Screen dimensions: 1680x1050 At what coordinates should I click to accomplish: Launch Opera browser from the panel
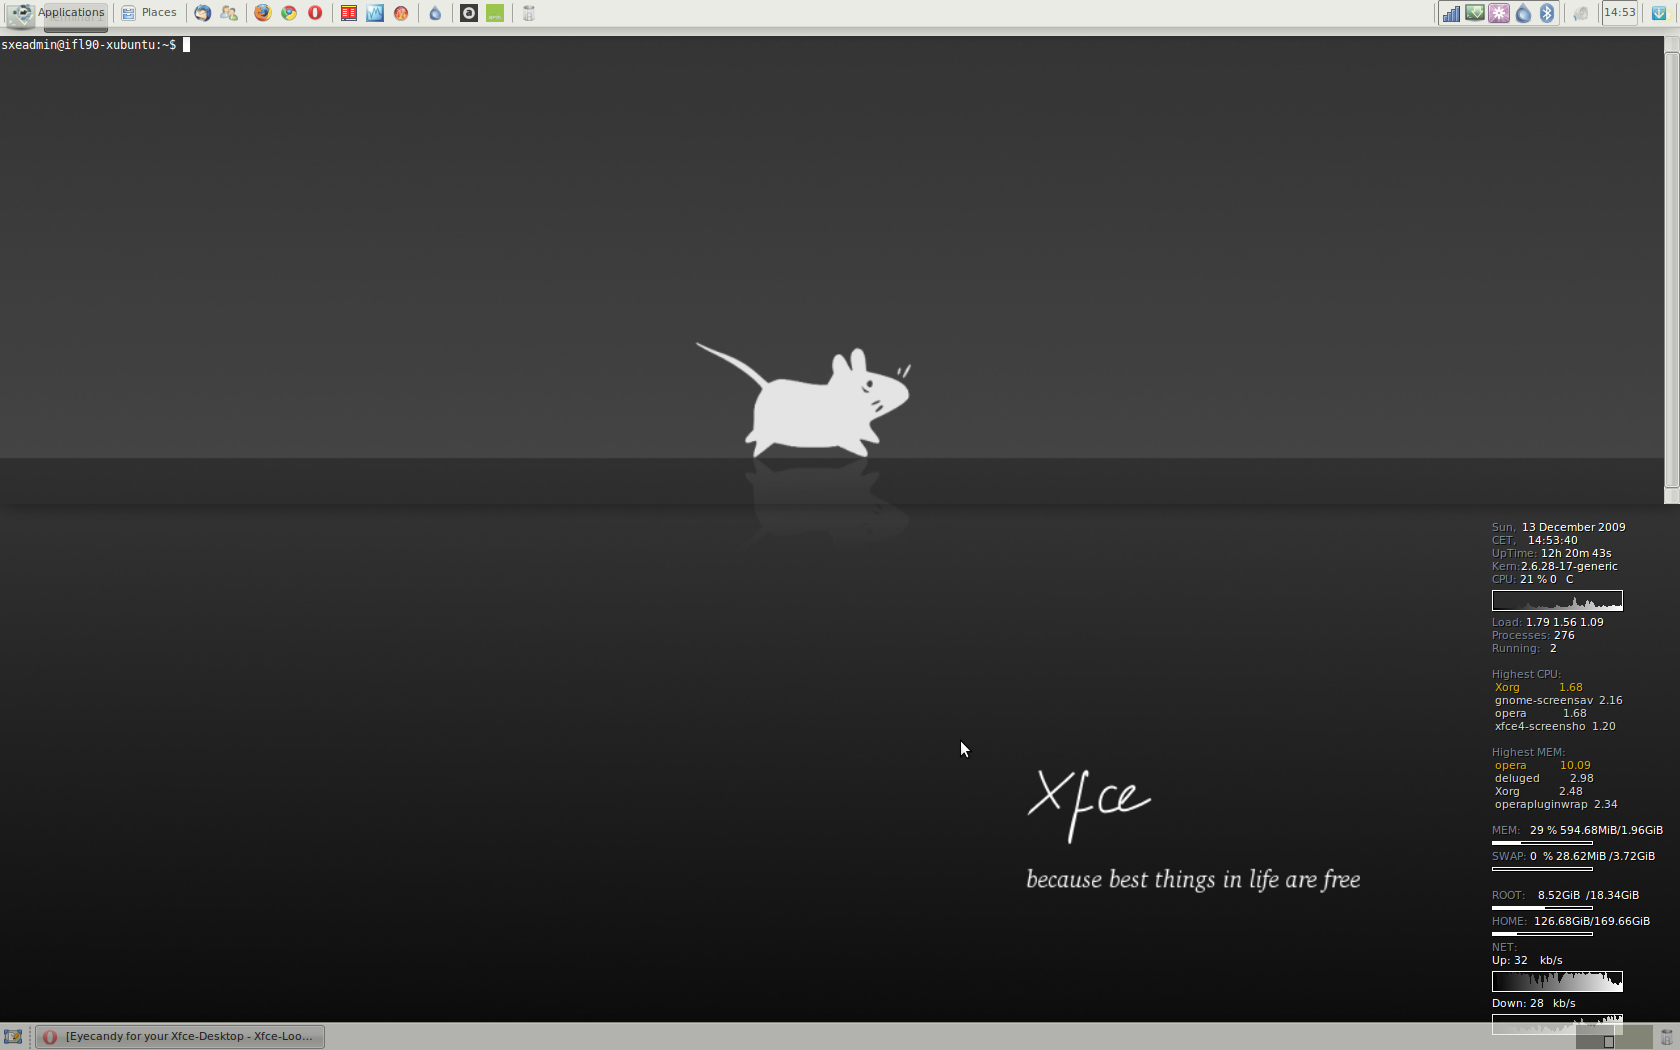(315, 13)
